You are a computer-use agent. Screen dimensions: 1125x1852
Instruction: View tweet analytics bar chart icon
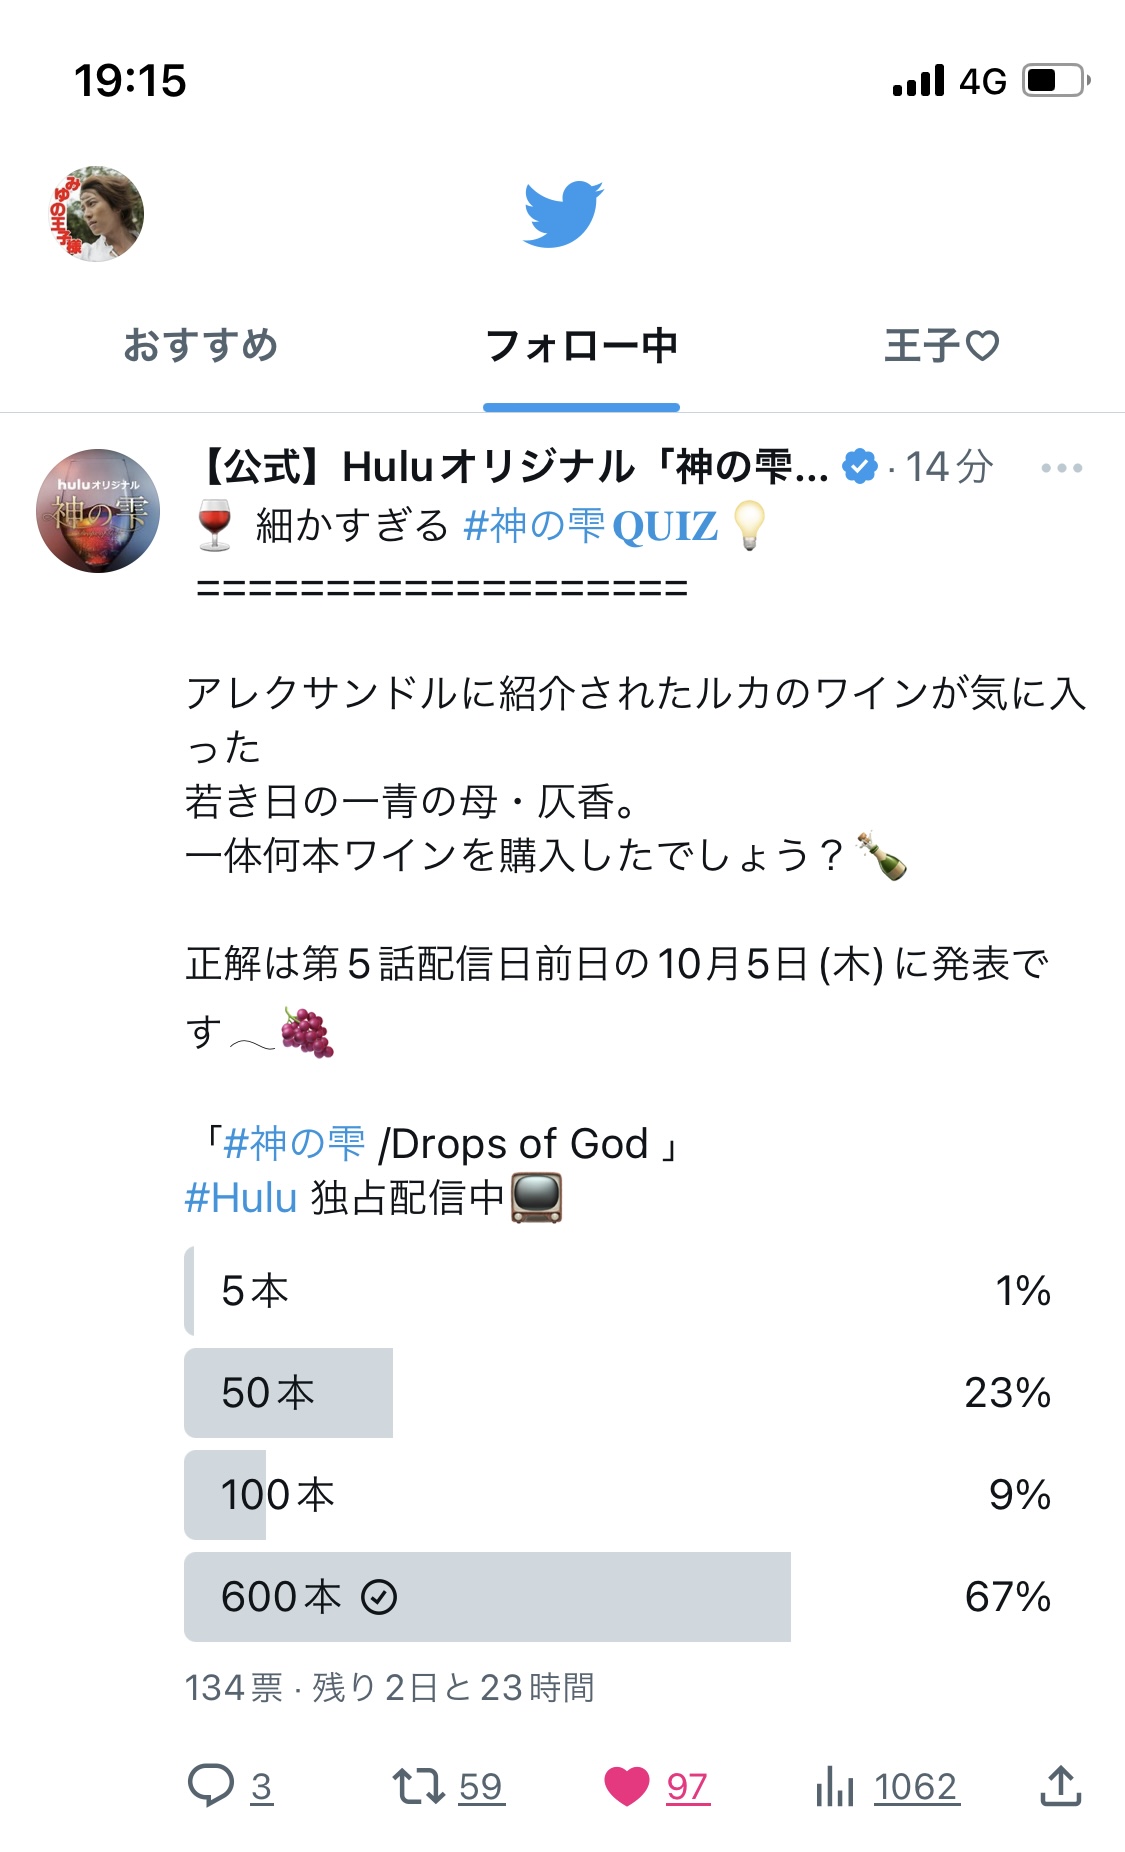pyautogui.click(x=834, y=1785)
